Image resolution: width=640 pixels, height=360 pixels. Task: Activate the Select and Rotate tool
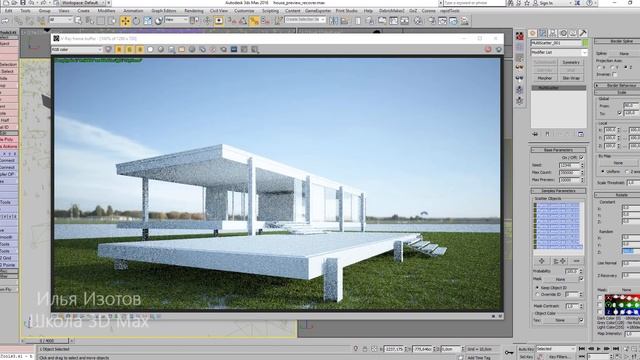(x=136, y=21)
